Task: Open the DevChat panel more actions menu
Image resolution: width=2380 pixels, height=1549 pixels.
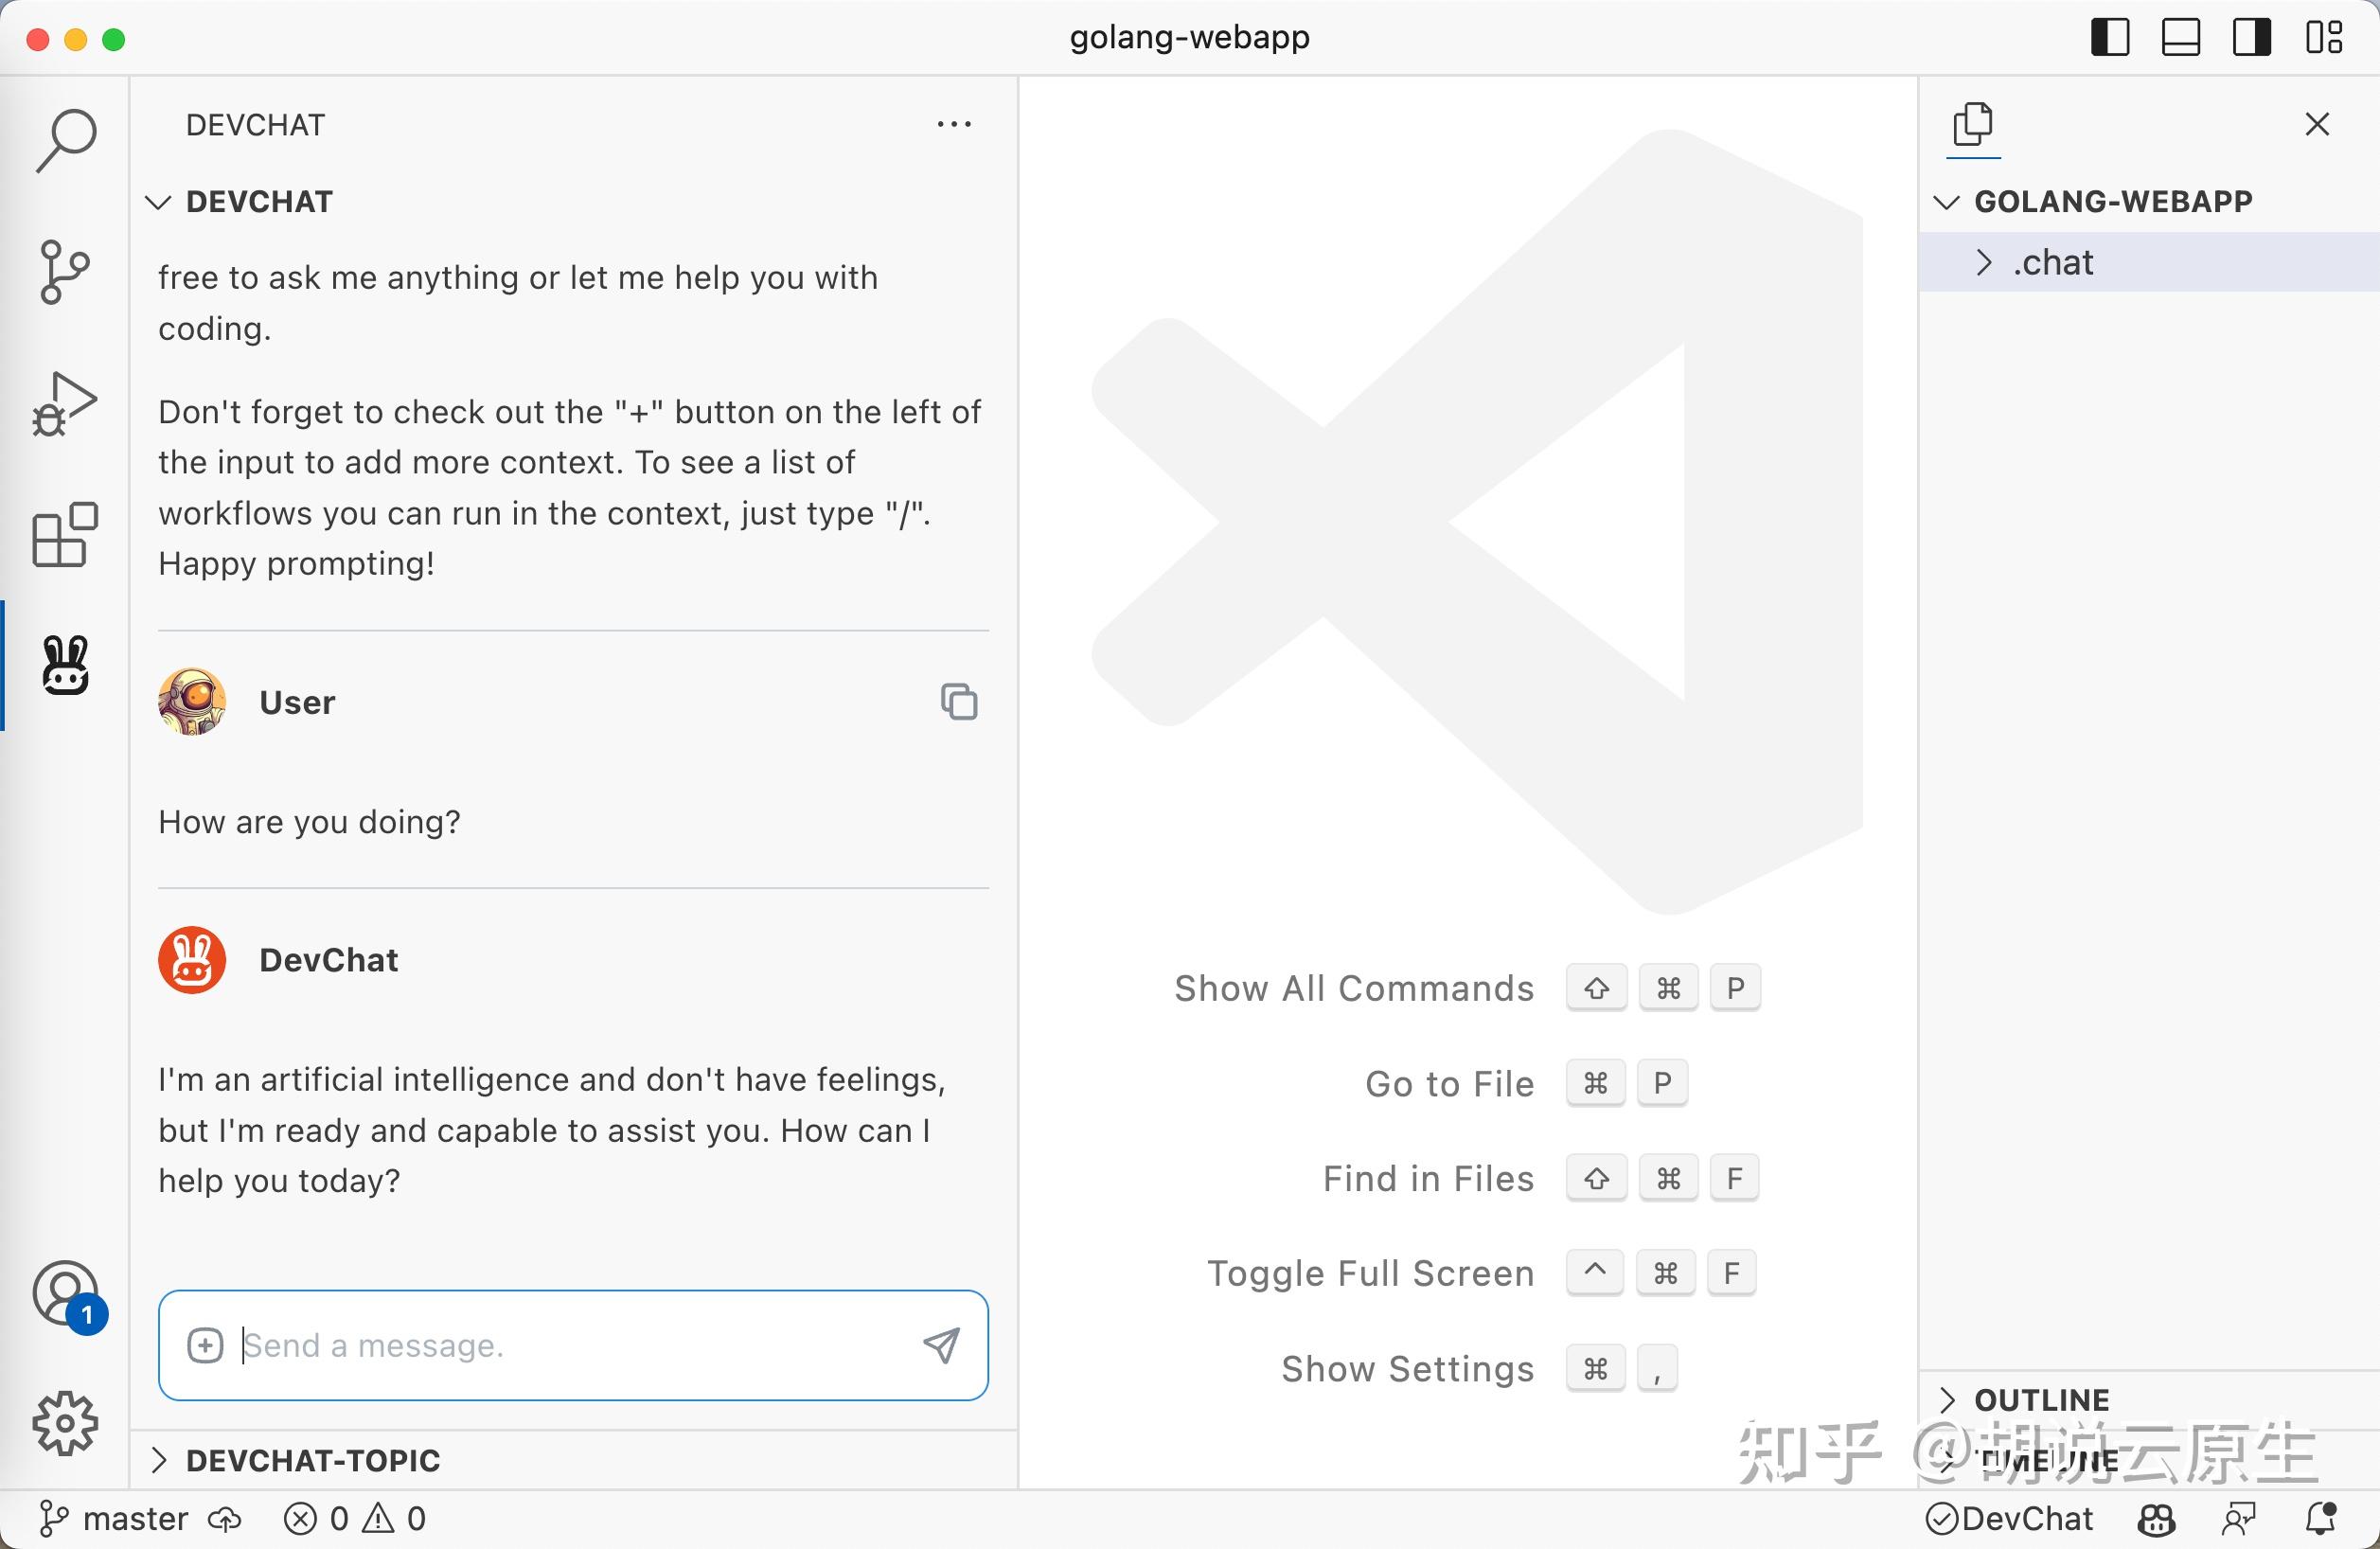Action: click(954, 123)
